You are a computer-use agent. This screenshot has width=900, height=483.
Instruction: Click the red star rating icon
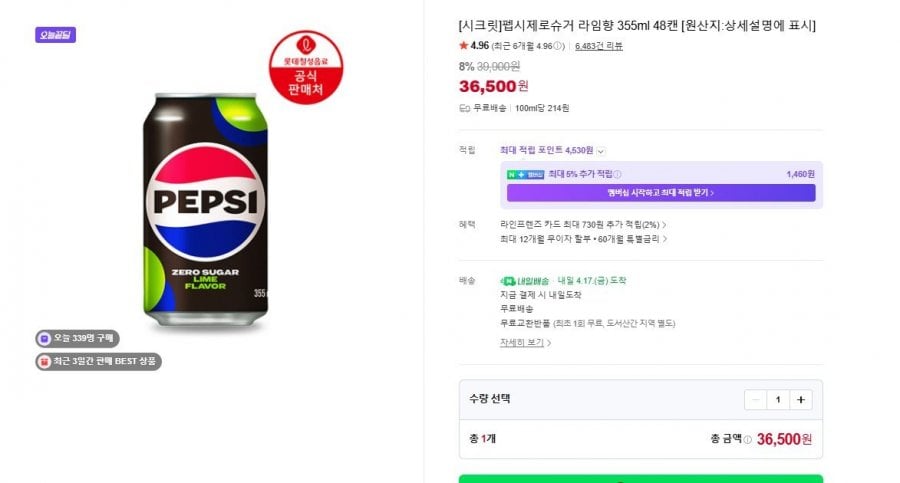(463, 45)
